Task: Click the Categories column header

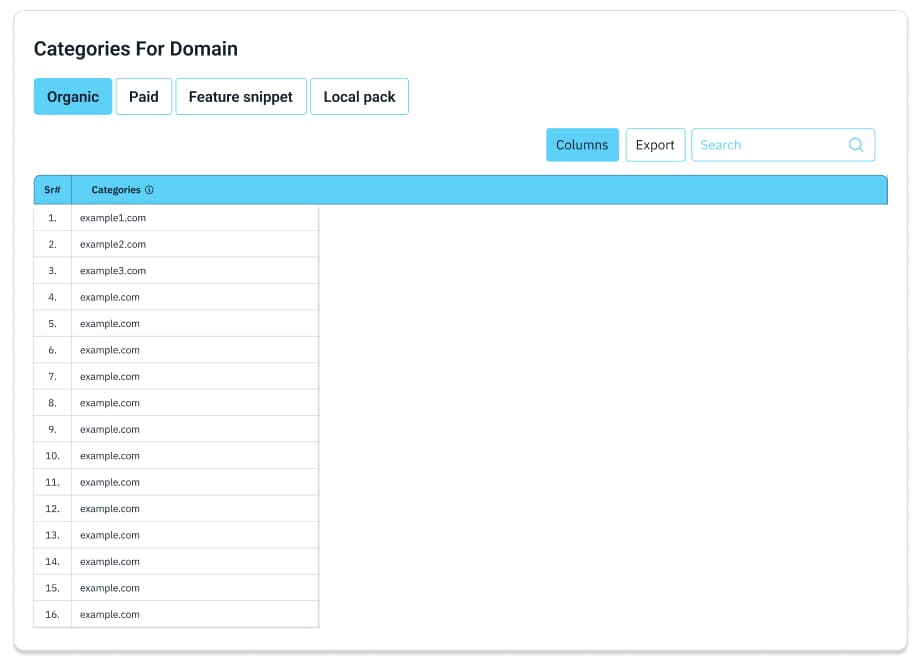Action: click(116, 190)
